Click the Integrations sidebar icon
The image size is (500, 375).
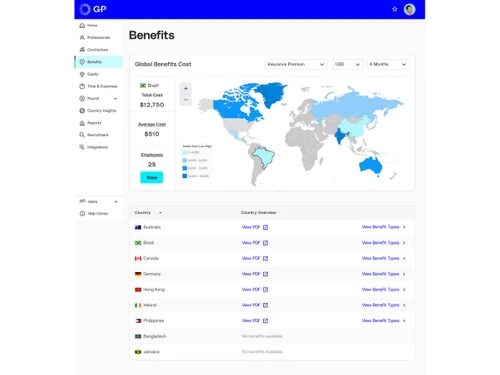pyautogui.click(x=82, y=147)
